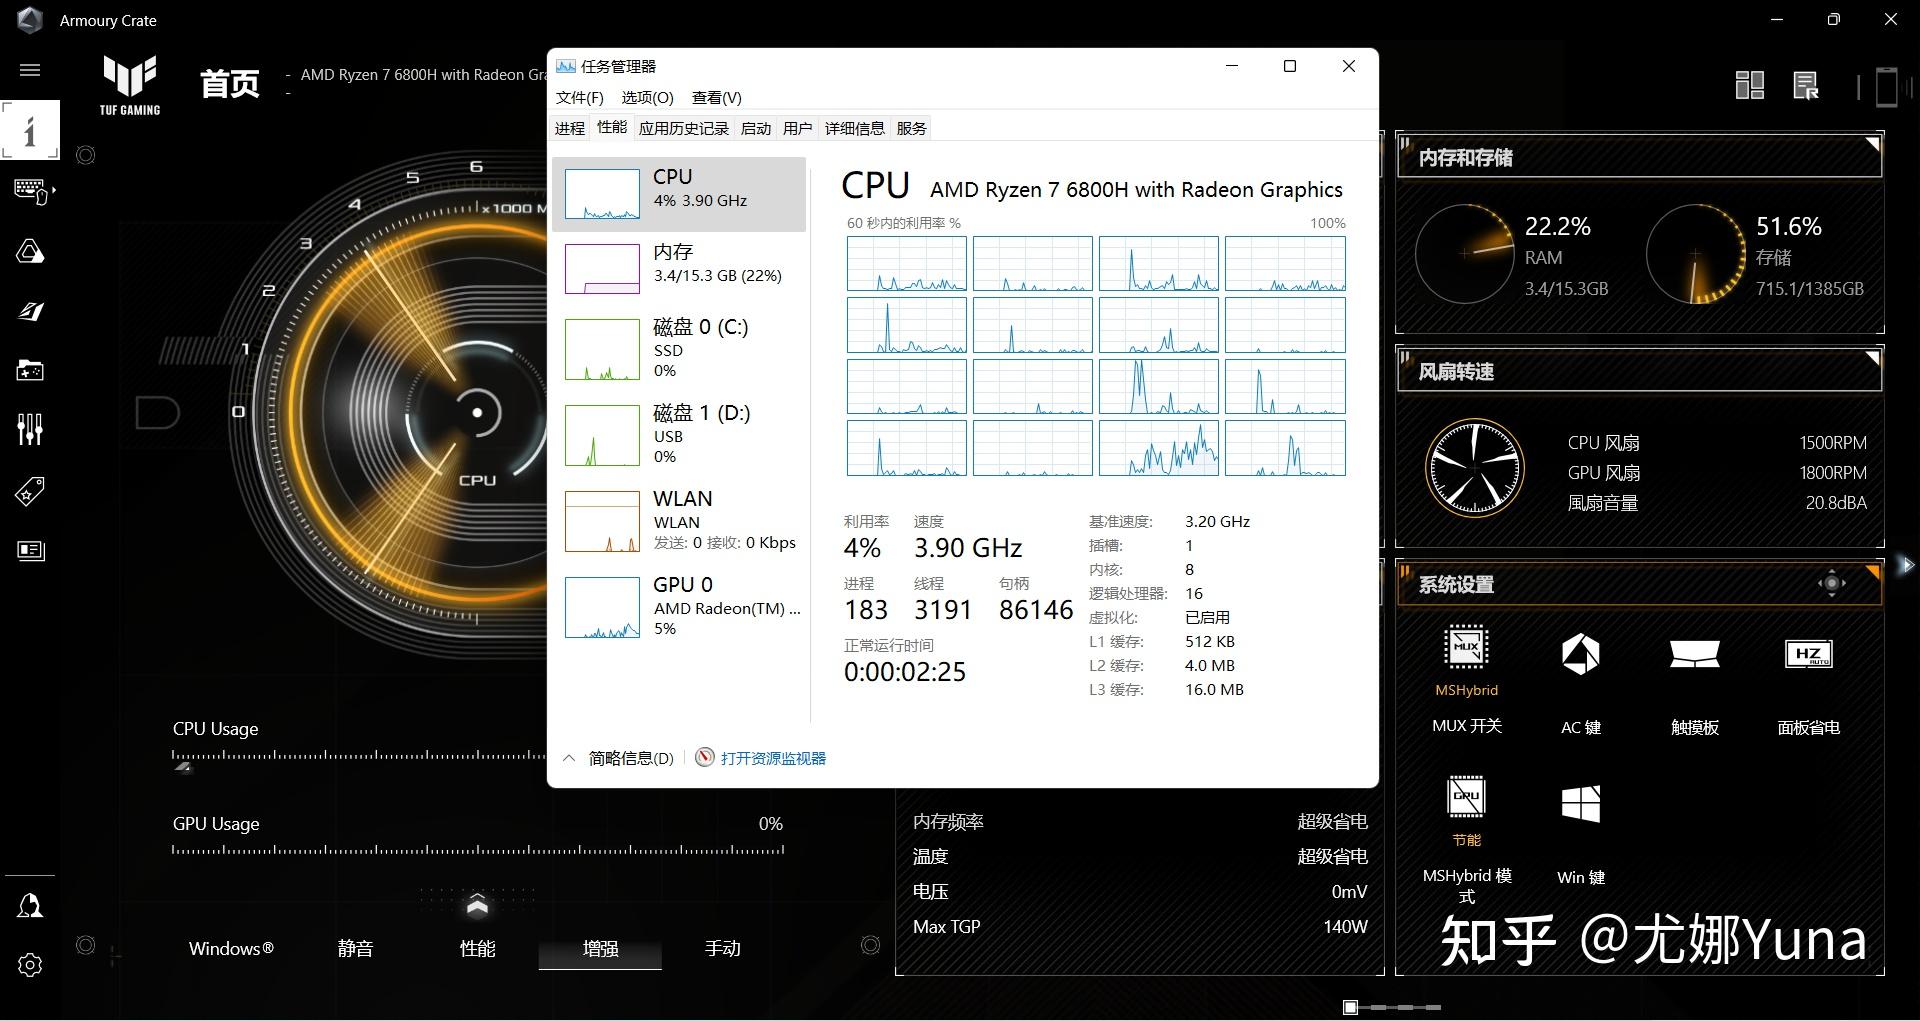Image resolution: width=1920 pixels, height=1021 pixels.
Task: Expand the system settings panel corner
Action: point(1872,572)
